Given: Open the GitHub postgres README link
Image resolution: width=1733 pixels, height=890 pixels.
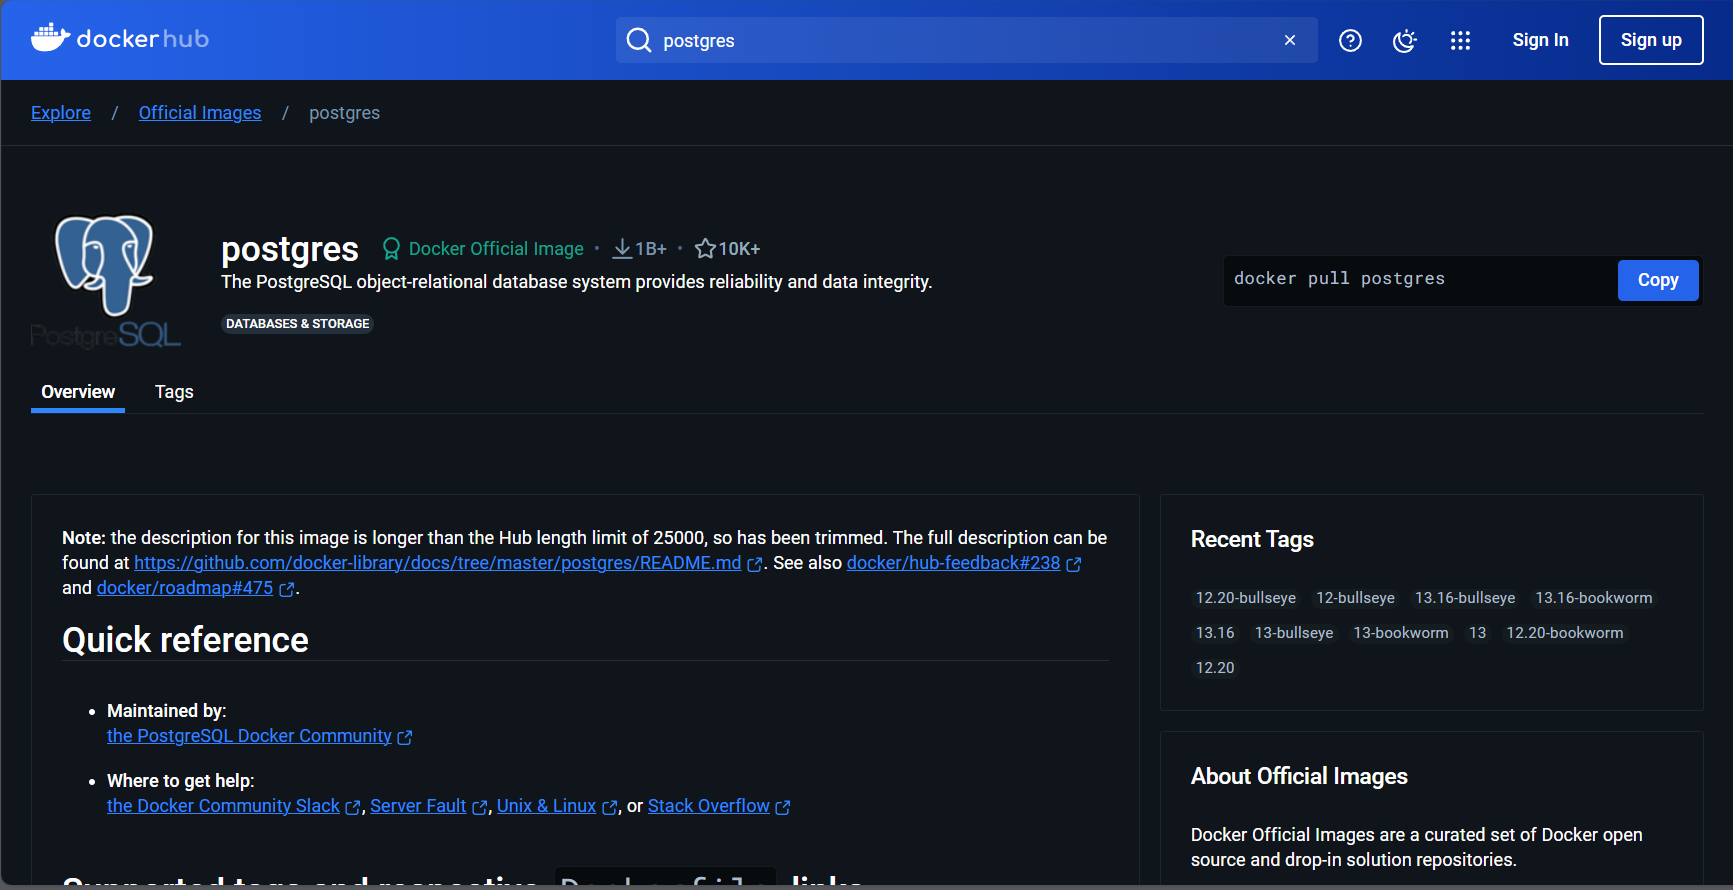Looking at the screenshot, I should [x=438, y=563].
